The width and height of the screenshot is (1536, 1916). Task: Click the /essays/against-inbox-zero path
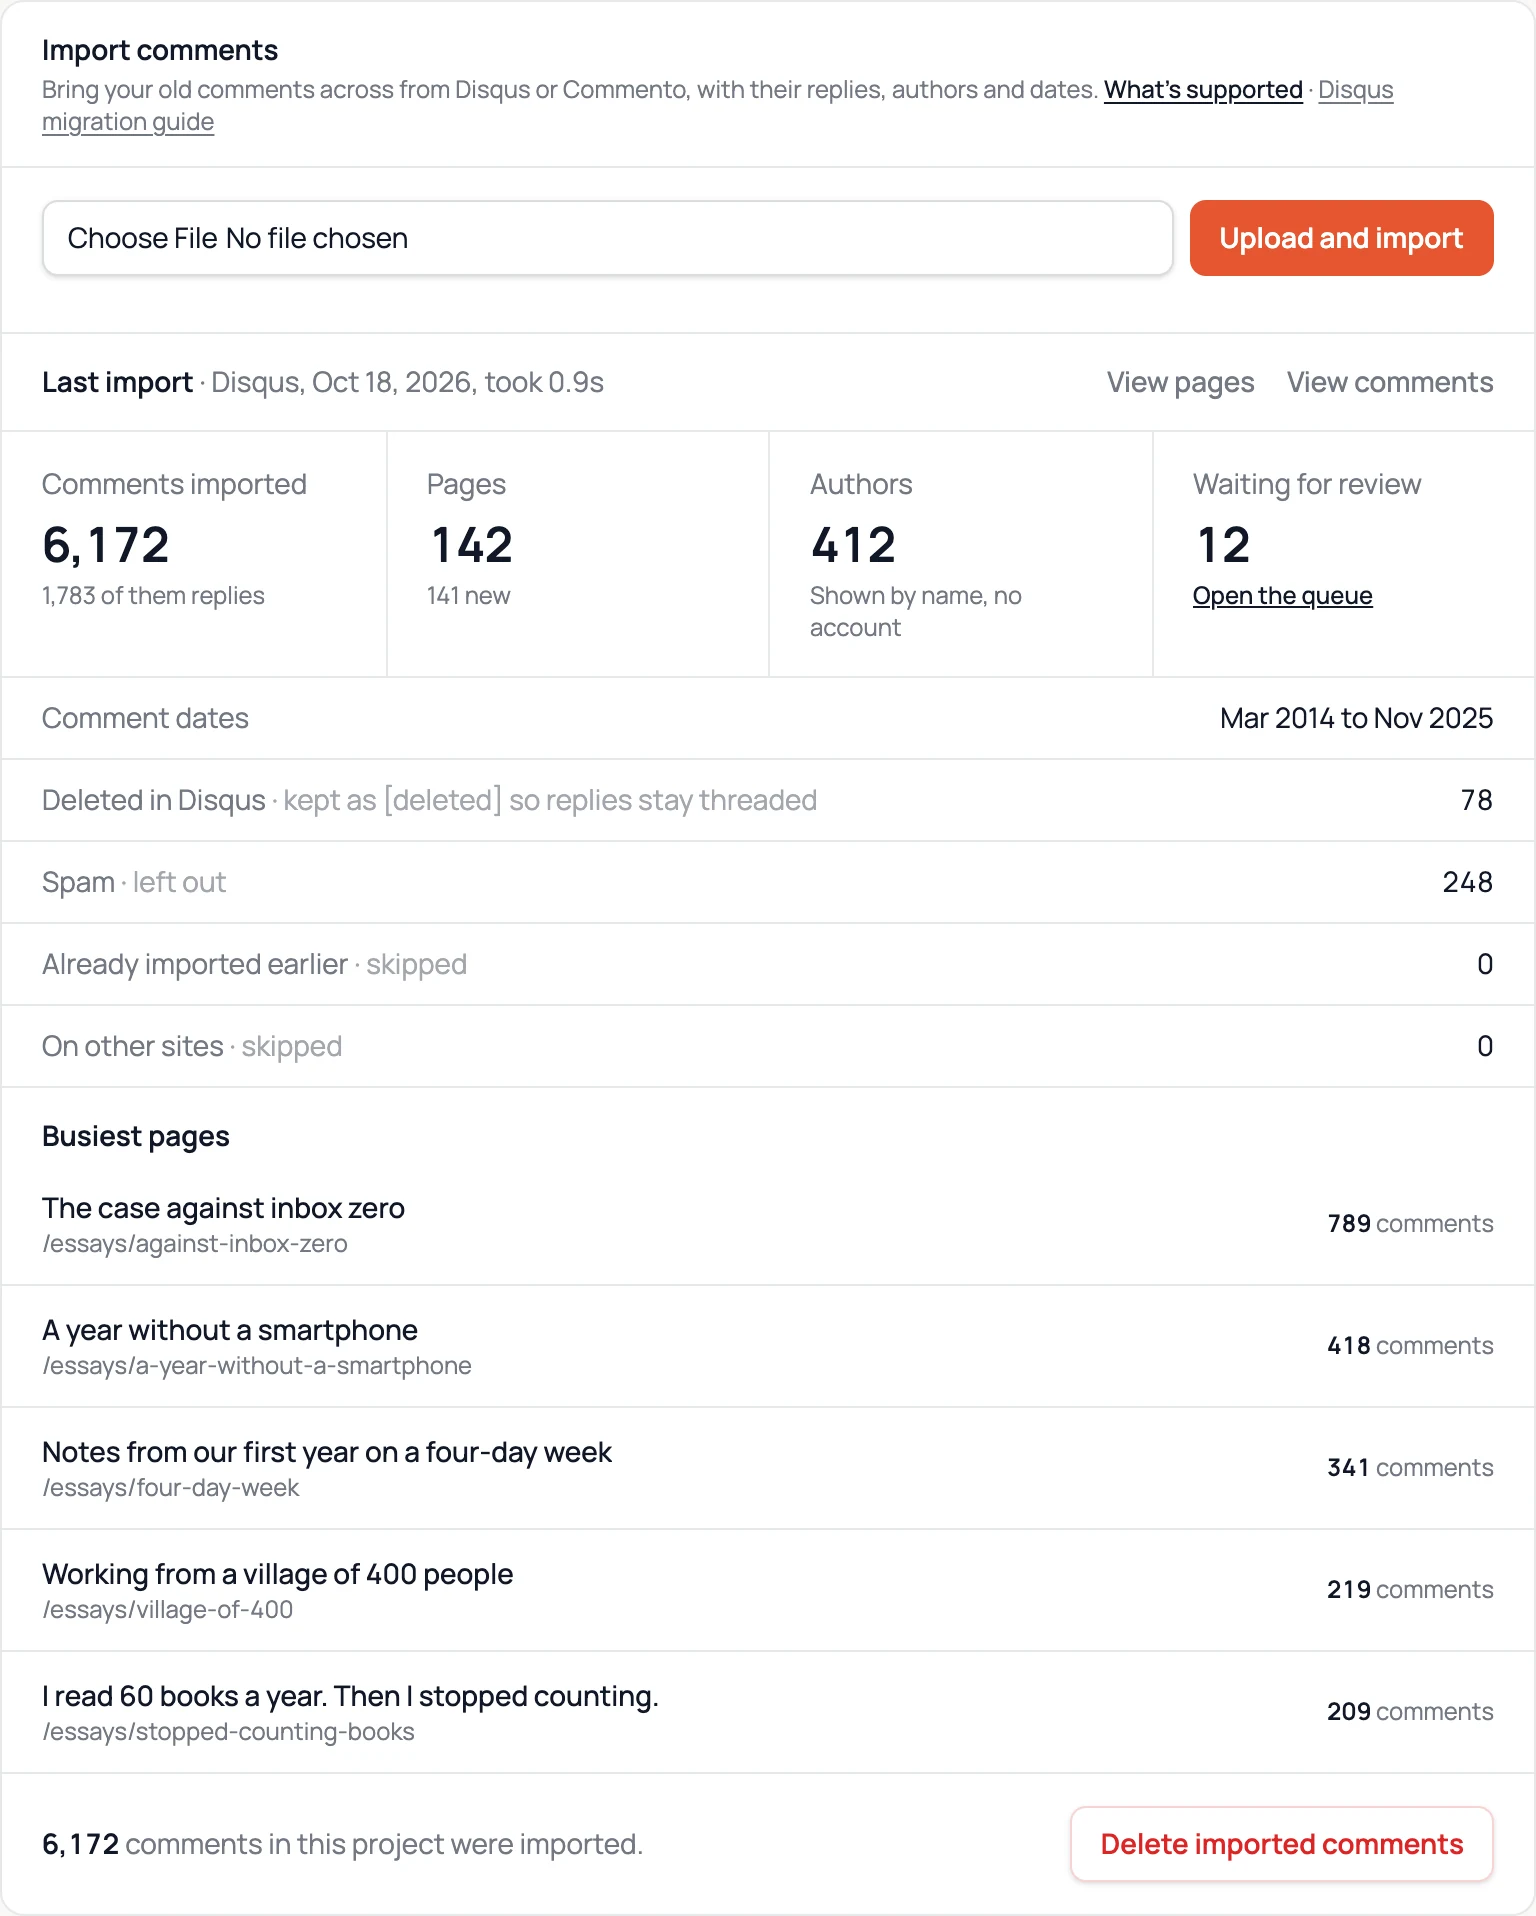pyautogui.click(x=195, y=1244)
